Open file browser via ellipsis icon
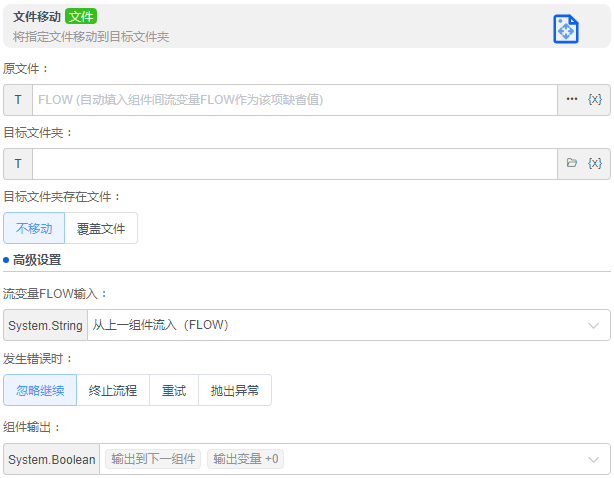Screen dimensions: 614x478 (572, 100)
